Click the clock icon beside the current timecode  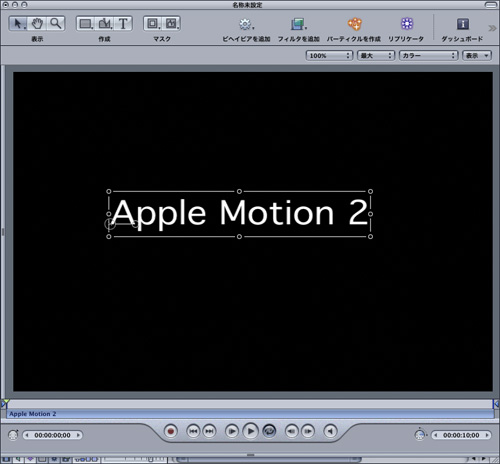[x=13, y=435]
